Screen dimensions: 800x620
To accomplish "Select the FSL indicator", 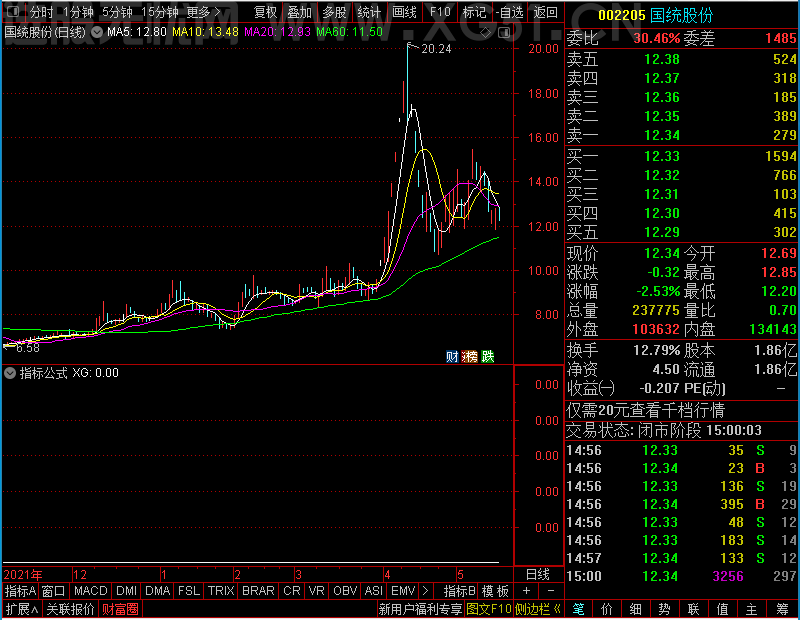I will click(189, 591).
